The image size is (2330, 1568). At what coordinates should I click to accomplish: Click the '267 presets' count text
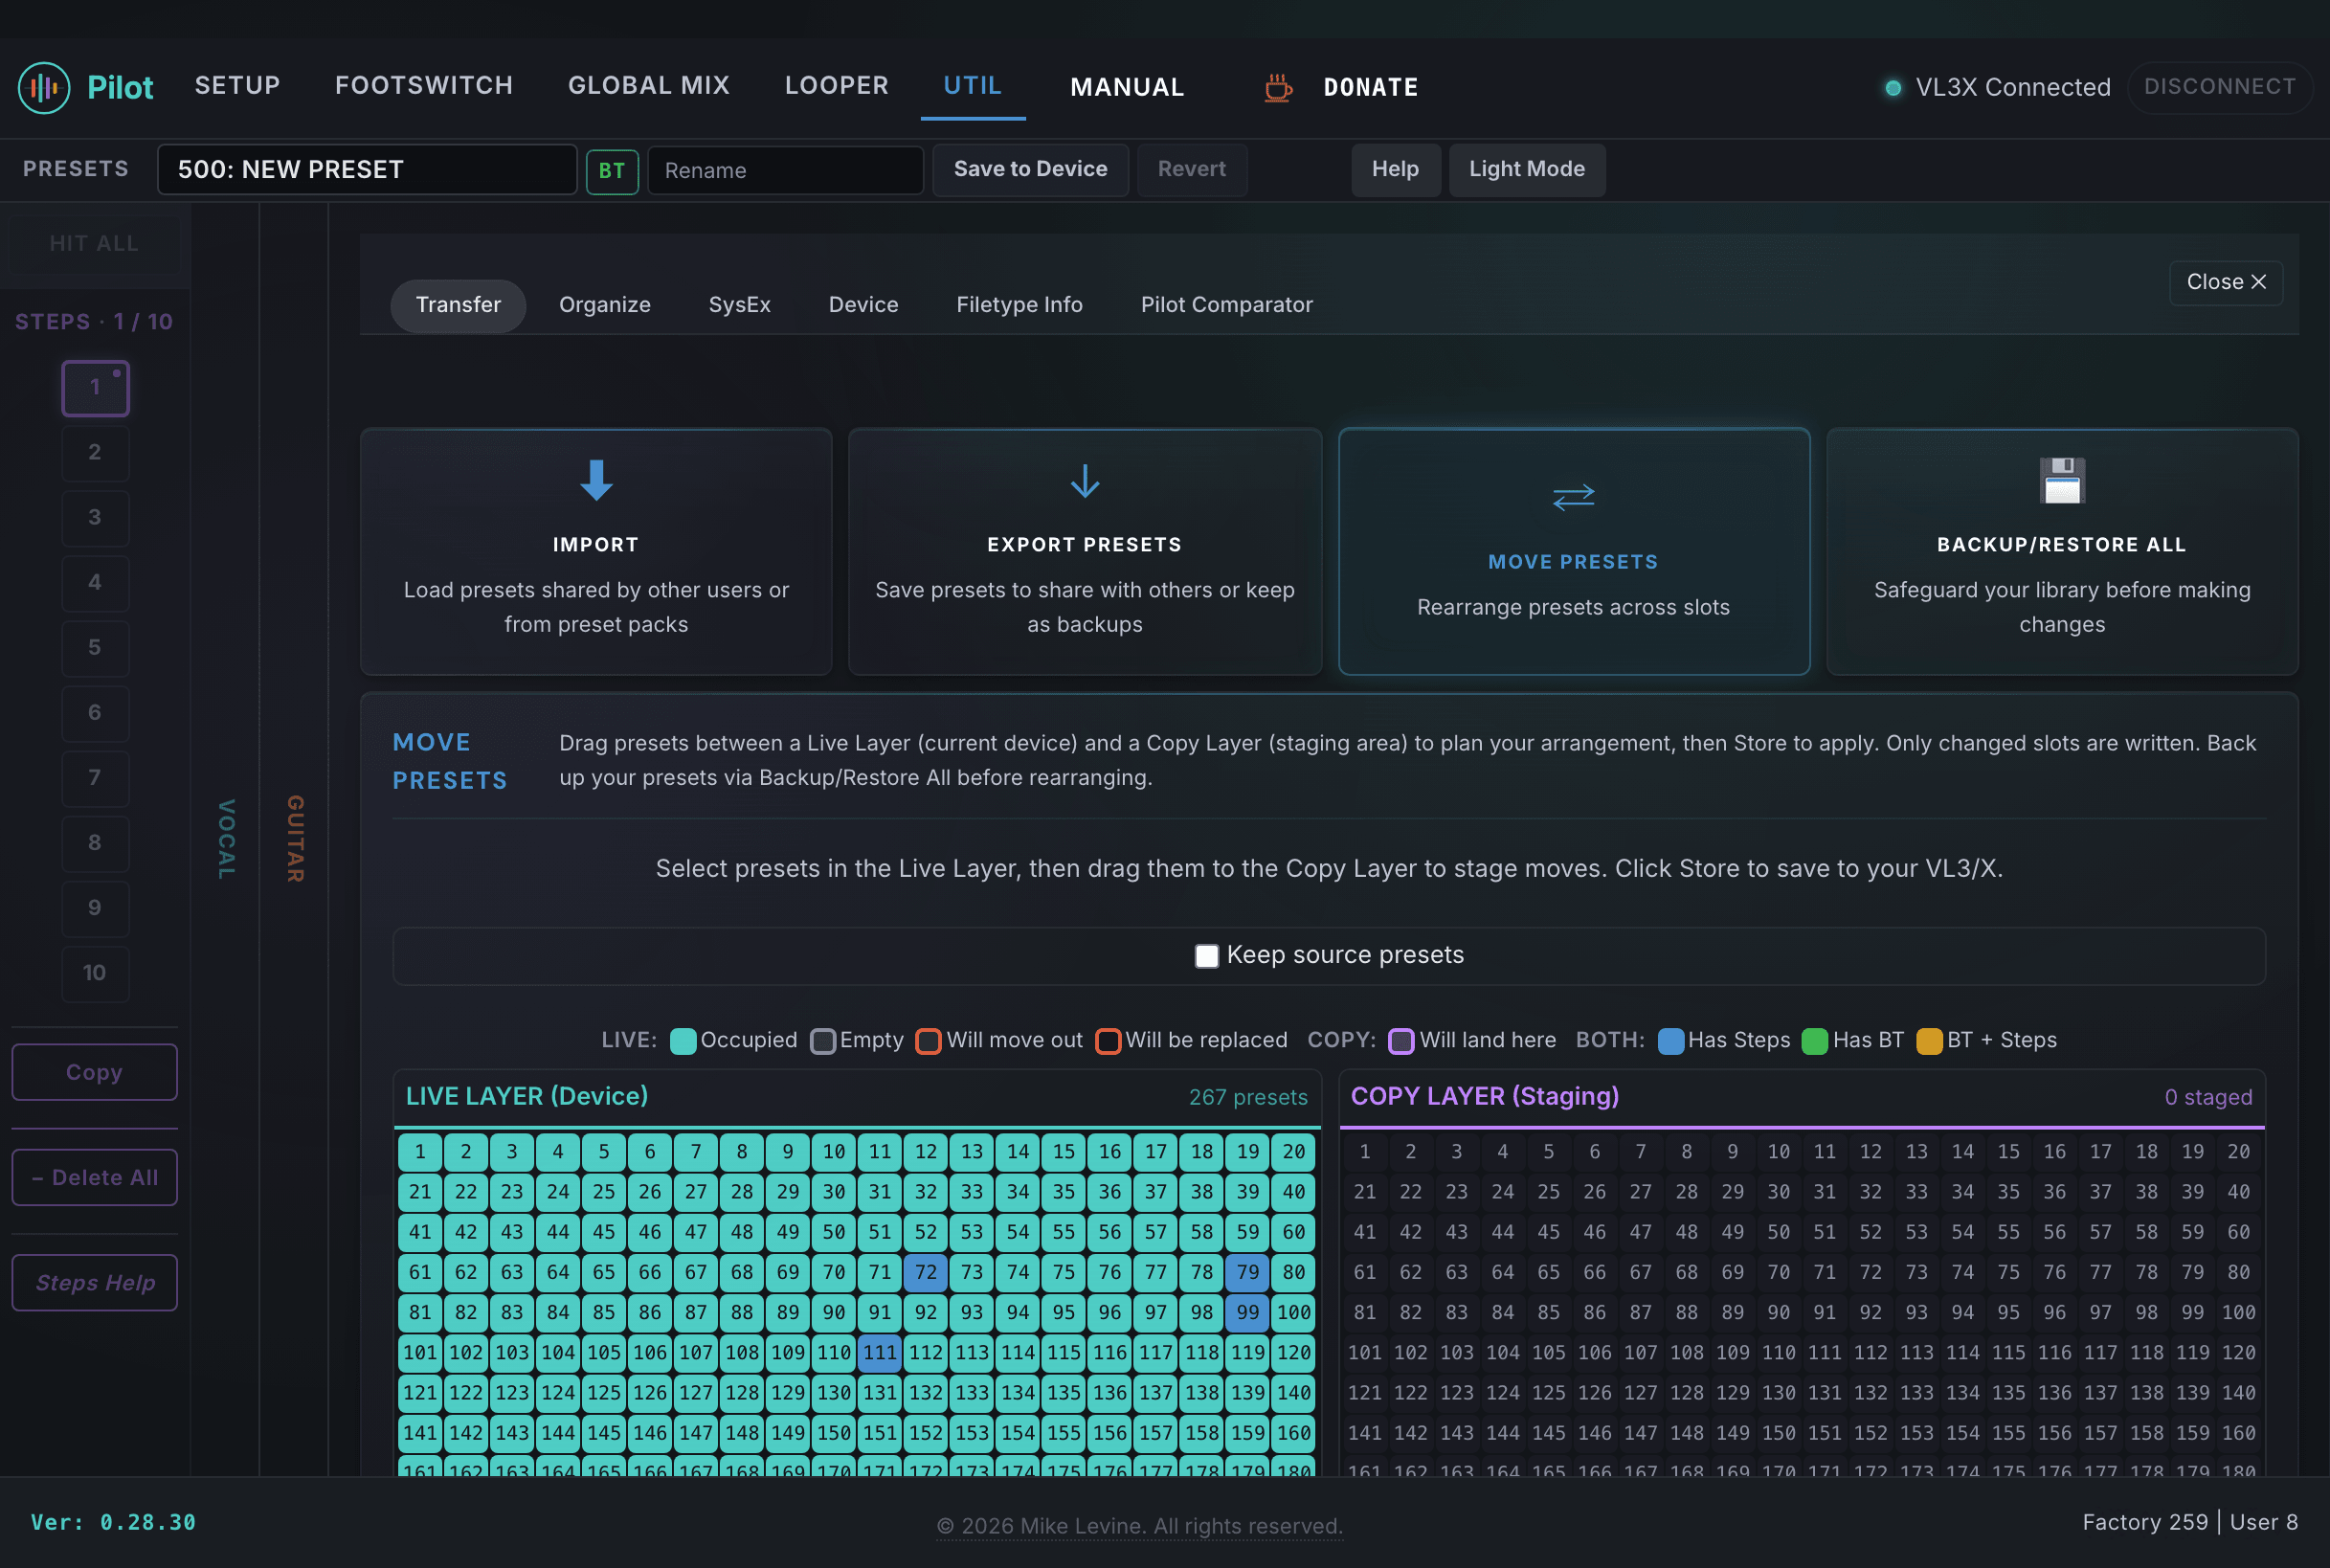click(1248, 1098)
